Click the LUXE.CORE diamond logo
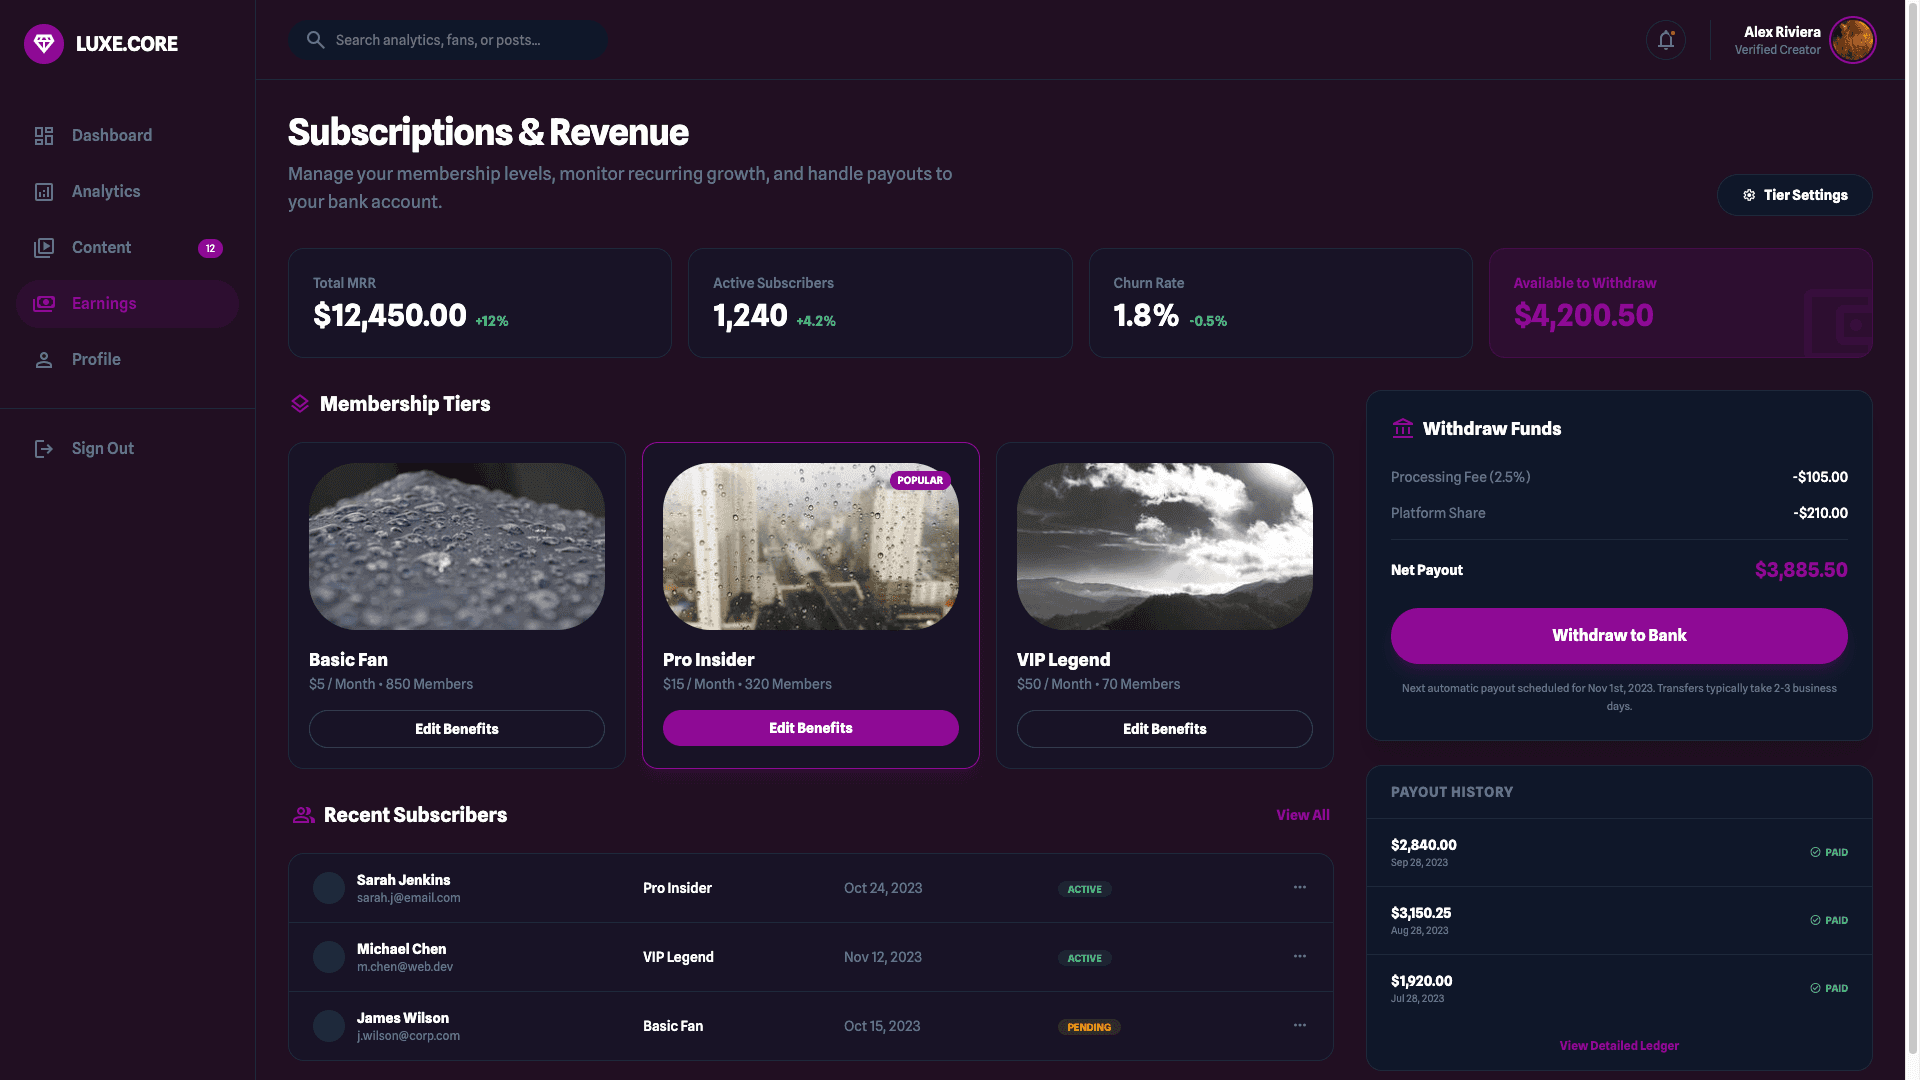 (x=44, y=43)
